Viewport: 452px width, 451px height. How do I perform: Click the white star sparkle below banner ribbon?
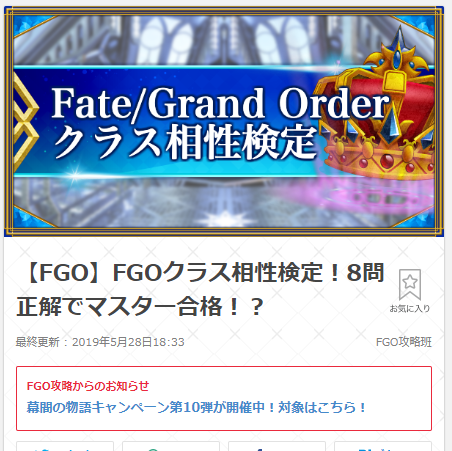(x=226, y=220)
